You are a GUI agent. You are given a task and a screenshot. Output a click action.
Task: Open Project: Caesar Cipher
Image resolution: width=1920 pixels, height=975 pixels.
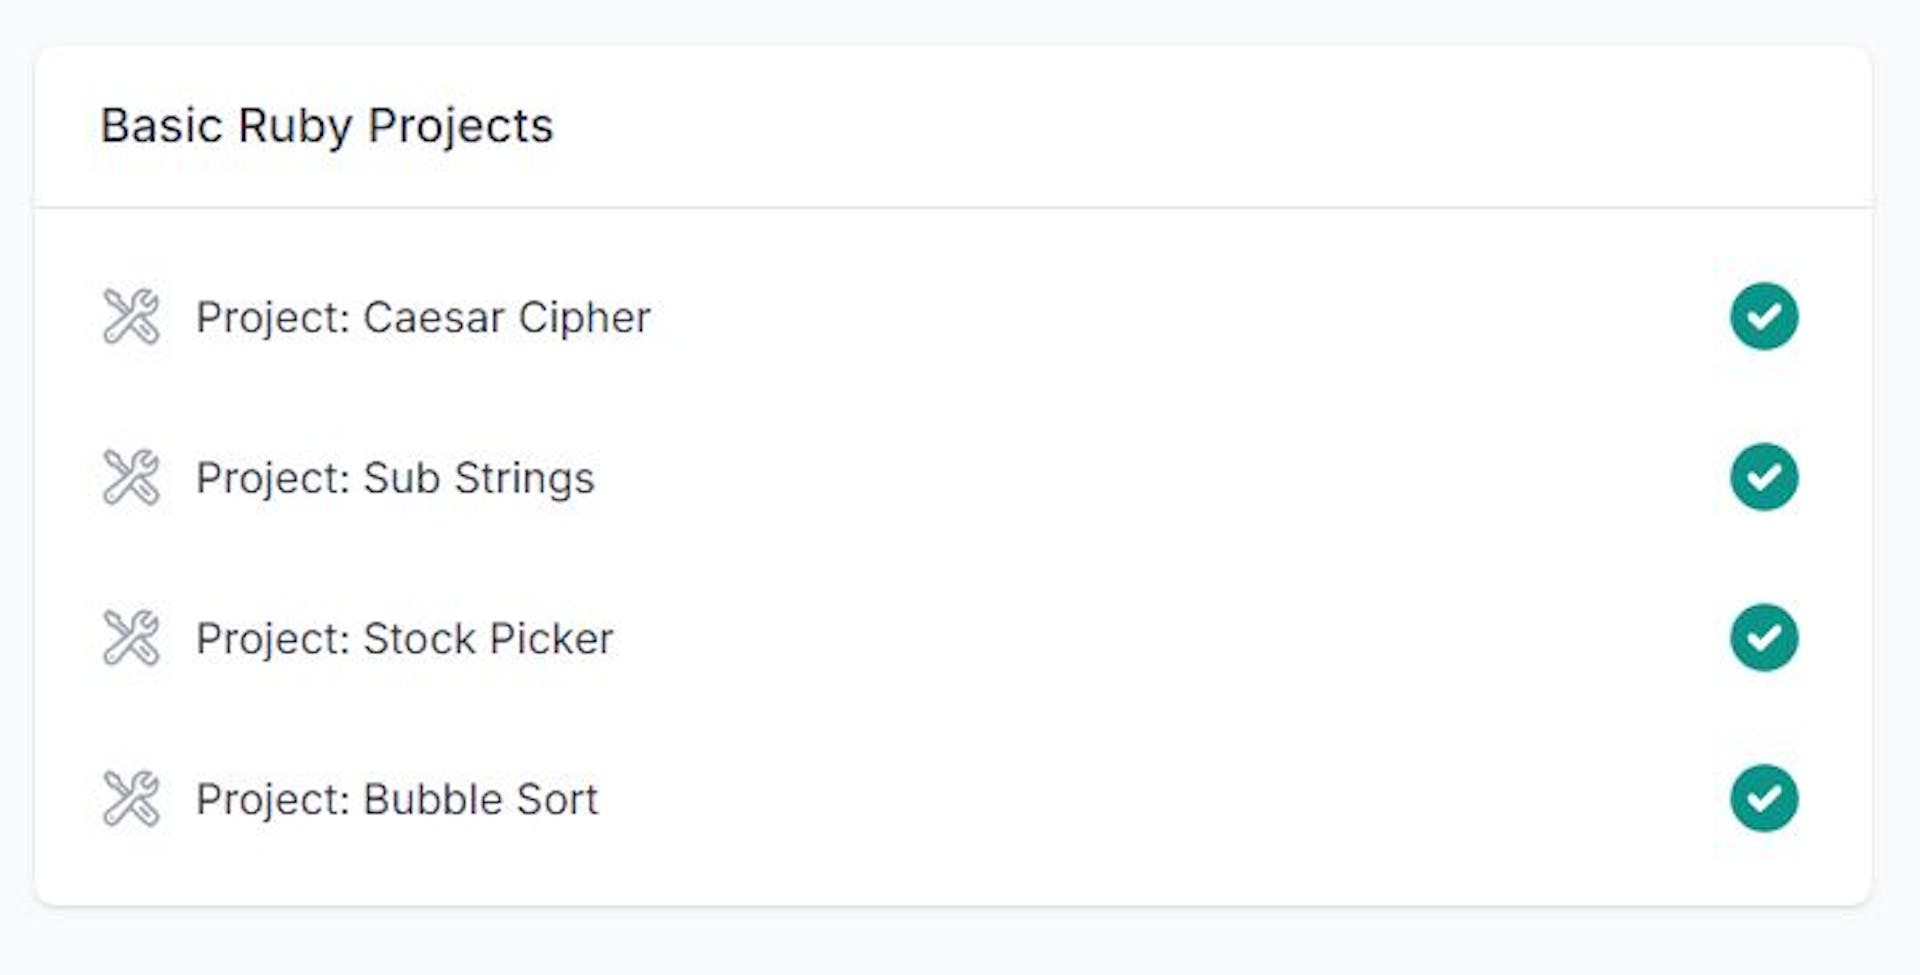coord(423,316)
